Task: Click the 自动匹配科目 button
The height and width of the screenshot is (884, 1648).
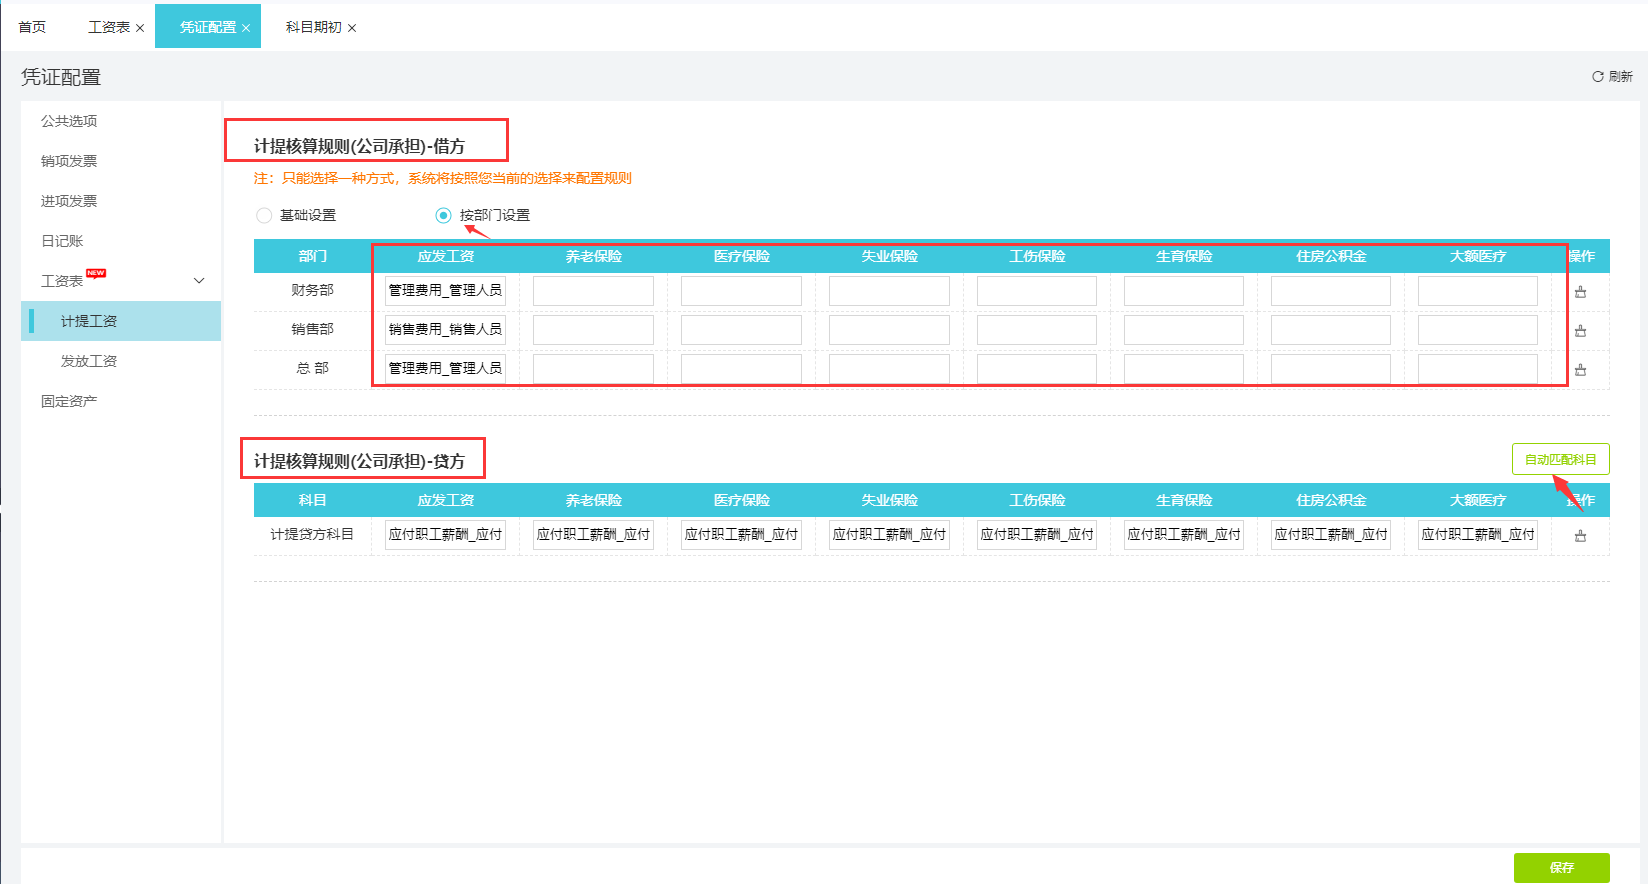Action: 1560,459
